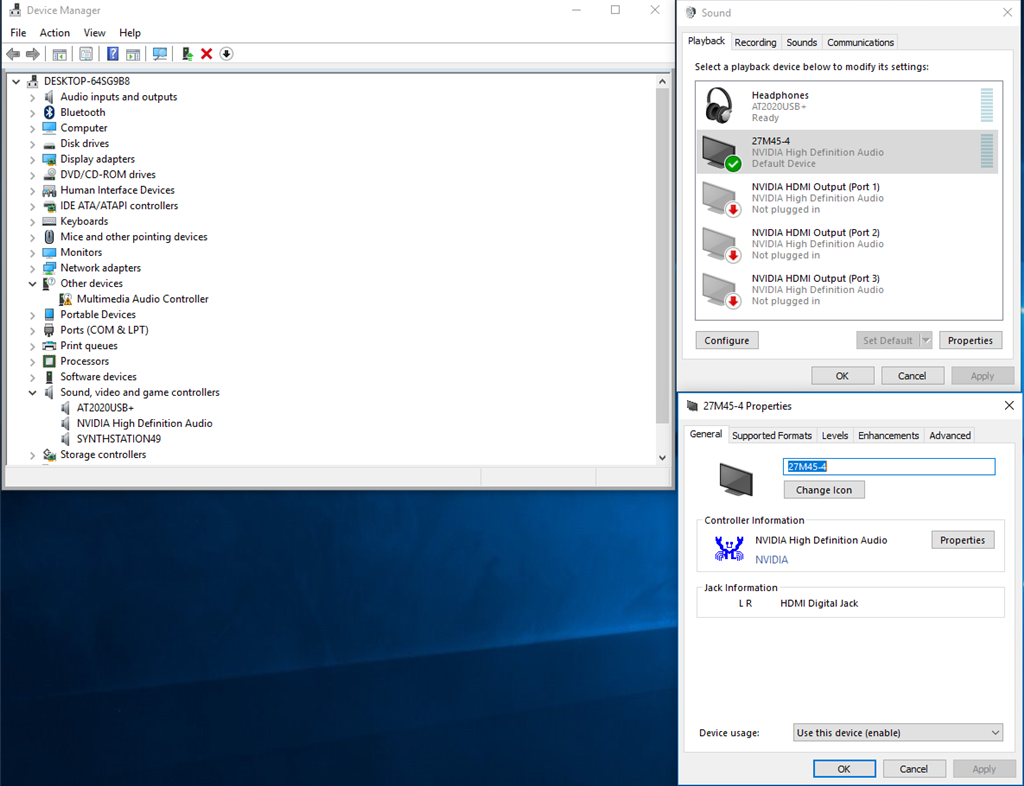Click NVIDIA HDMI Output Port 3 monitor icon

pos(721,290)
